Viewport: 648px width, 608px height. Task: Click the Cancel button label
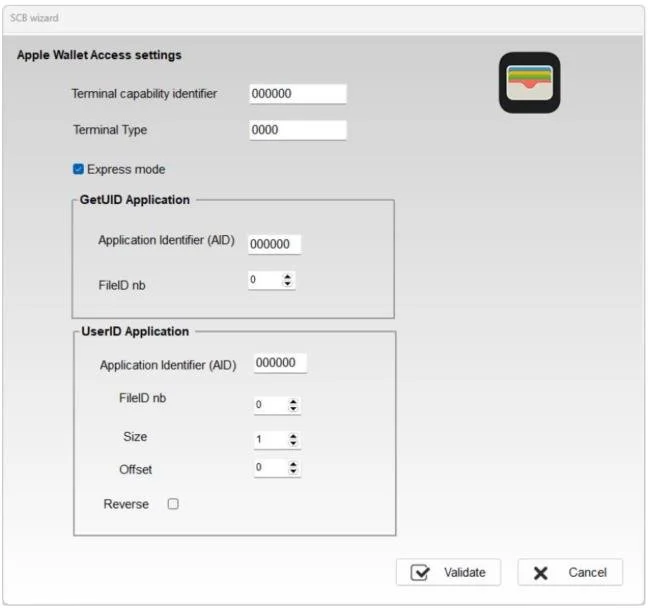pos(587,572)
